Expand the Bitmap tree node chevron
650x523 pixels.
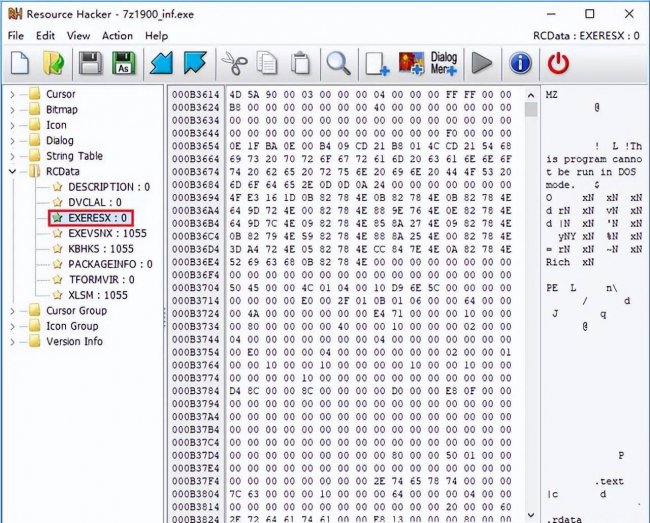tap(12, 110)
